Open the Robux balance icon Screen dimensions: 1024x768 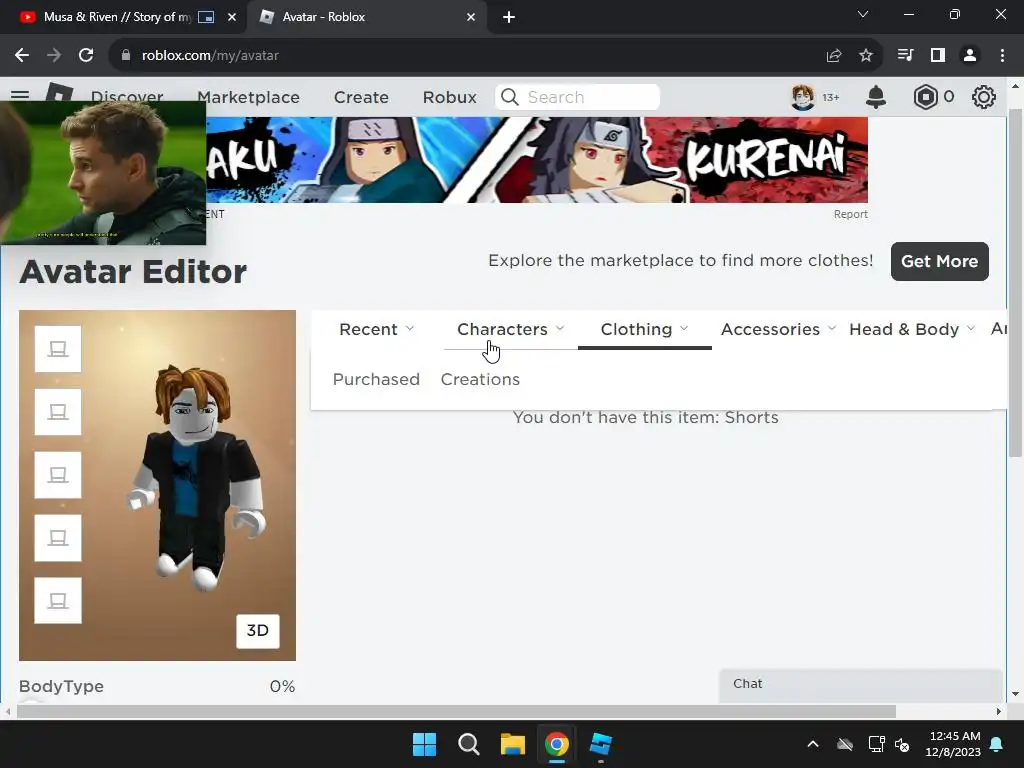pyautogui.click(x=925, y=97)
